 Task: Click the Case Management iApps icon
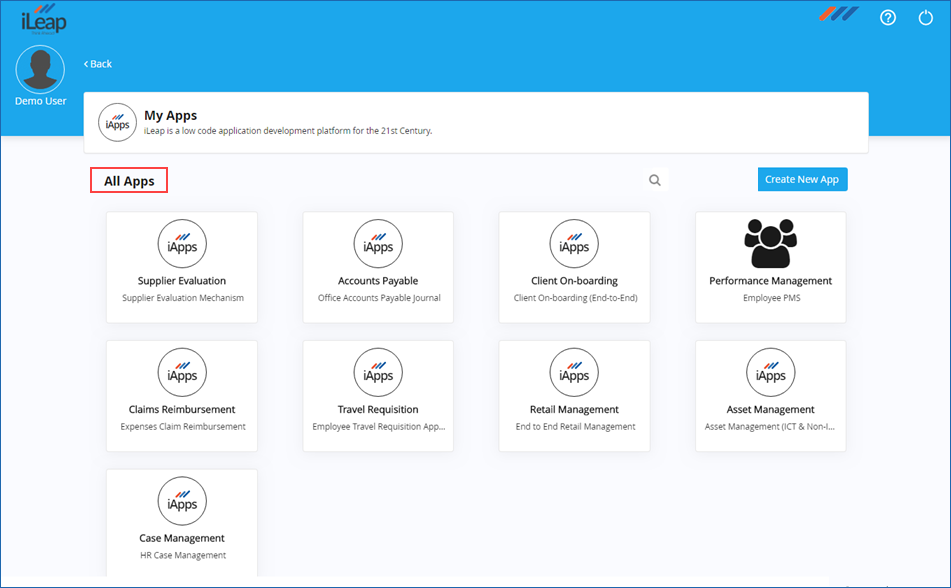182,501
